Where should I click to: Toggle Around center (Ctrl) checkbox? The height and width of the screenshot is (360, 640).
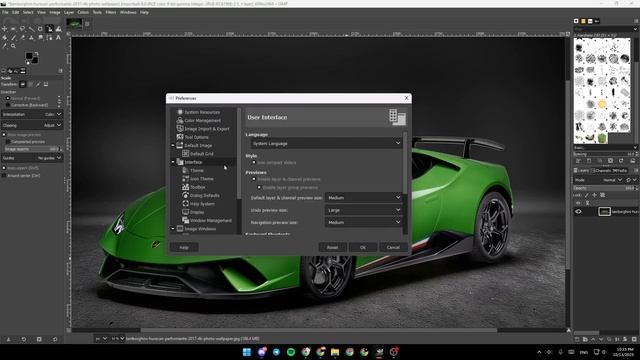pyautogui.click(x=4, y=176)
